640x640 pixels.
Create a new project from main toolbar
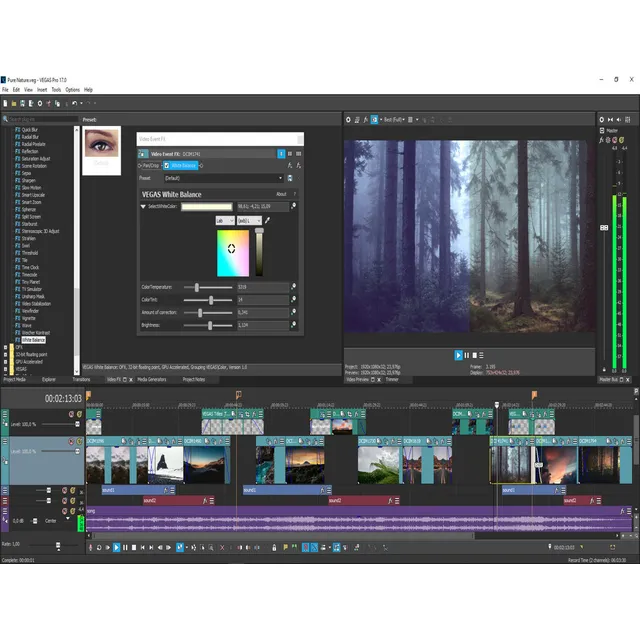point(5,104)
